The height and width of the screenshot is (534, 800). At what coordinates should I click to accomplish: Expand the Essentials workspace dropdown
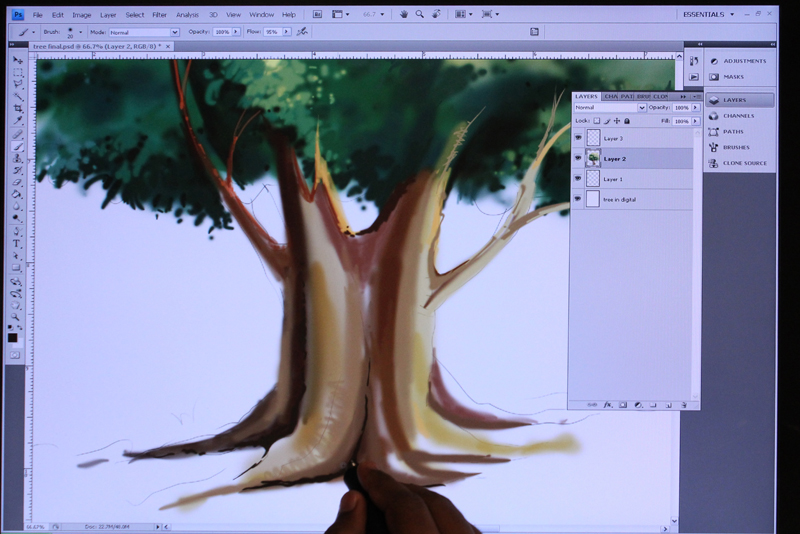(x=709, y=14)
